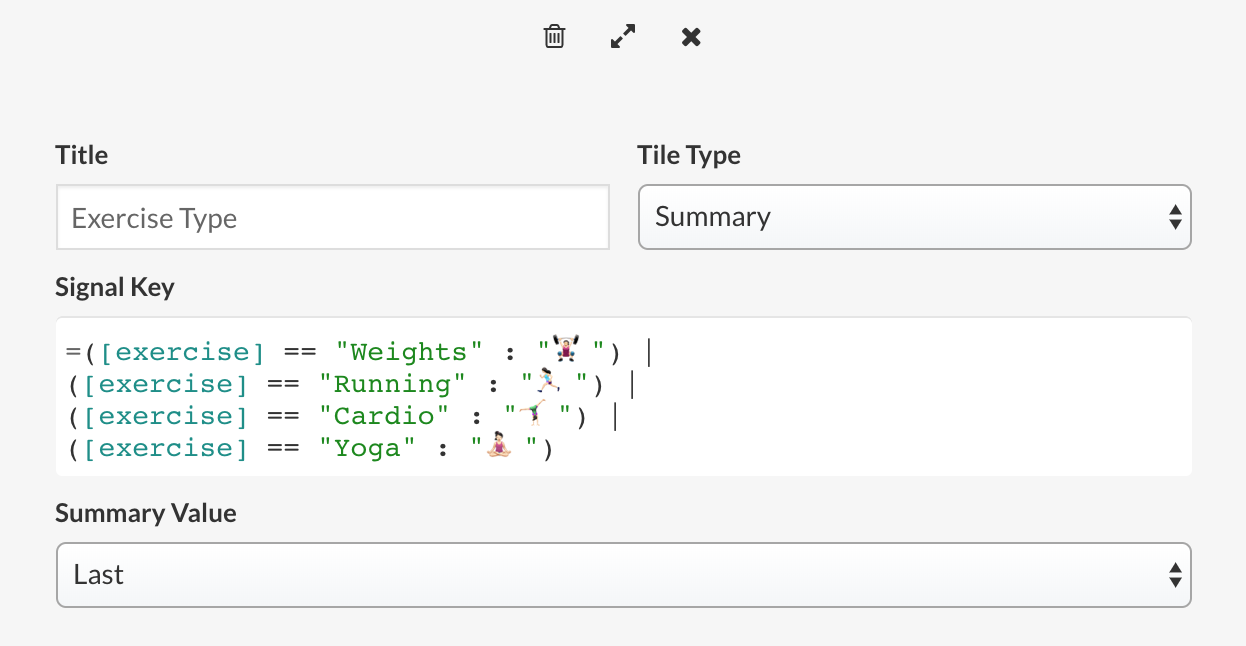Click the runner emoji in the formula
The width and height of the screenshot is (1246, 646).
pos(550,383)
